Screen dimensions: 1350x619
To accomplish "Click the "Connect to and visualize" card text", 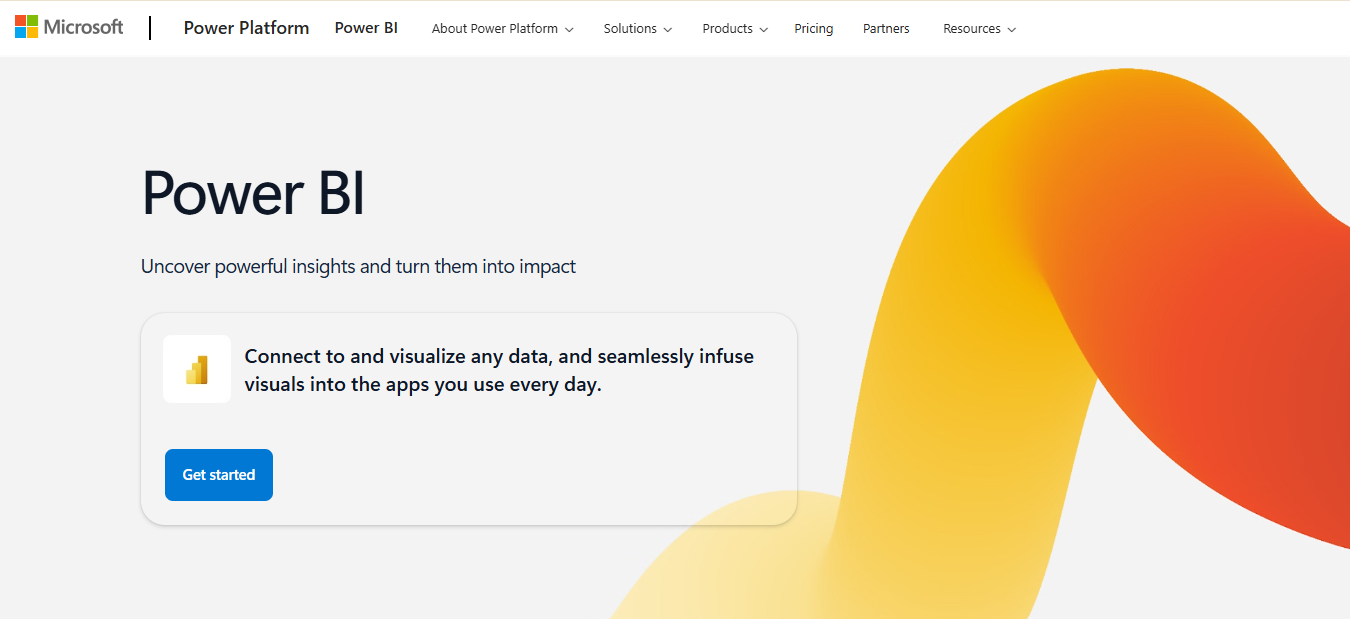I will click(x=498, y=370).
